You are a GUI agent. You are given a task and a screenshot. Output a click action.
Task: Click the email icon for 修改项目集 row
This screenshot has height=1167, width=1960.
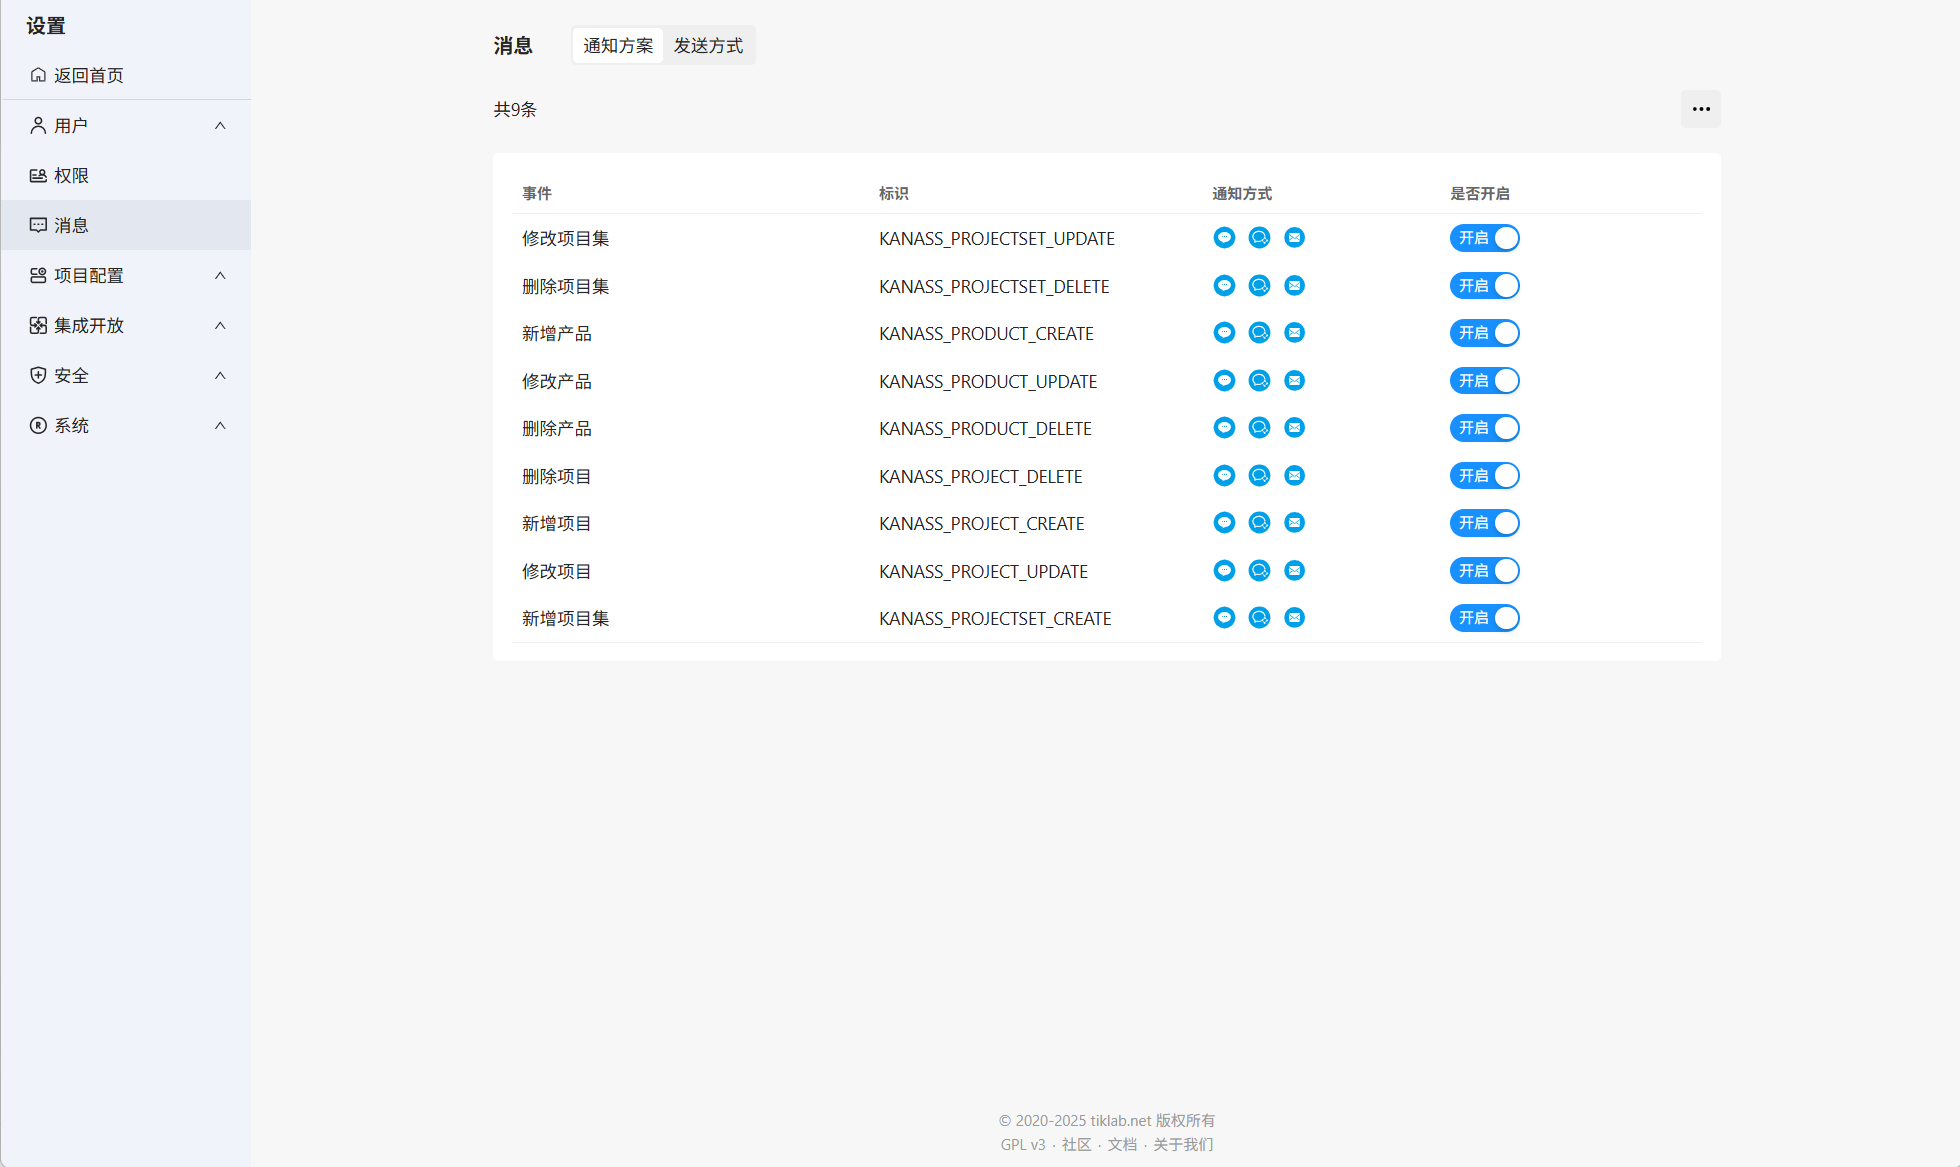(x=1294, y=238)
